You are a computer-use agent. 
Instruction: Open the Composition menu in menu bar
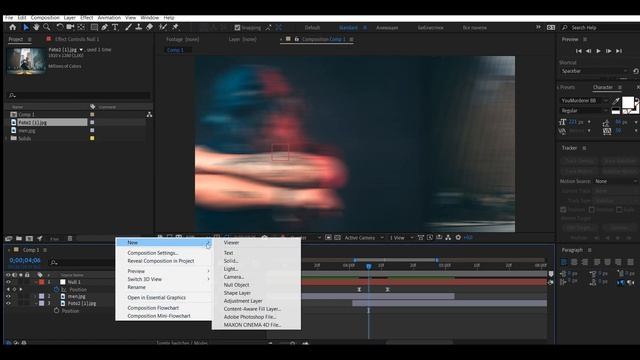(45, 18)
